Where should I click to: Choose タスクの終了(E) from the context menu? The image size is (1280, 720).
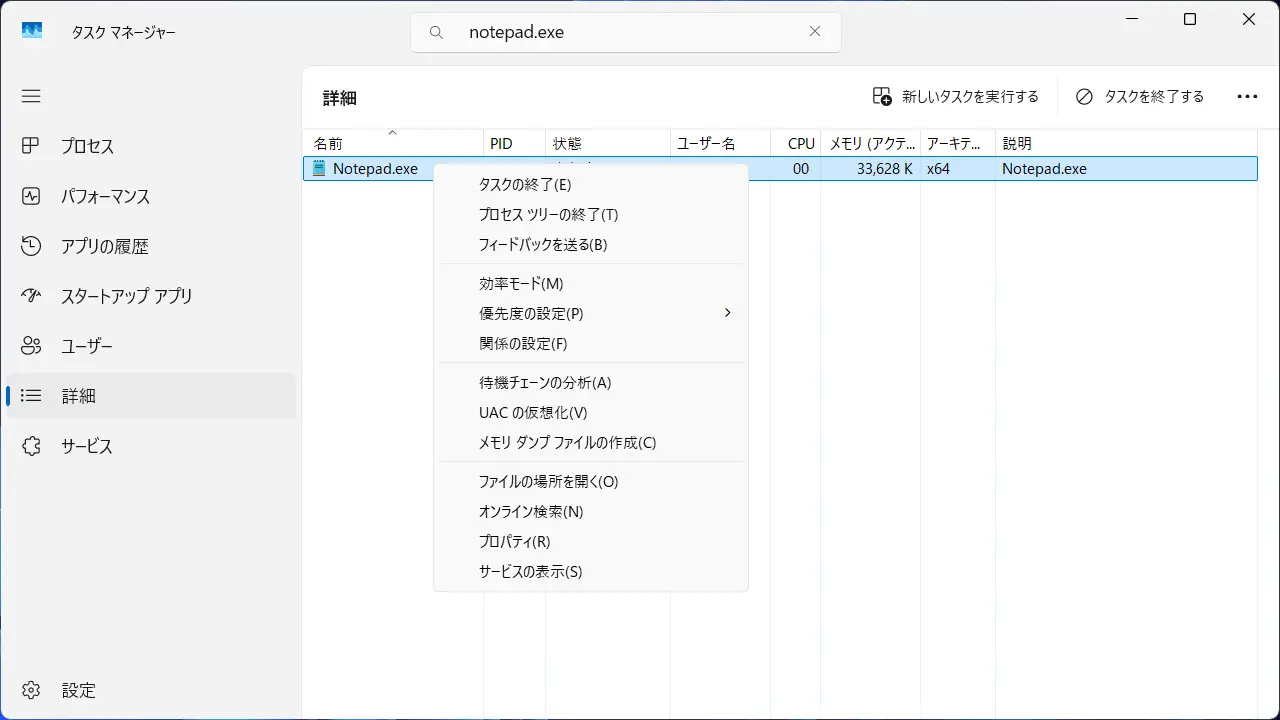(590, 184)
